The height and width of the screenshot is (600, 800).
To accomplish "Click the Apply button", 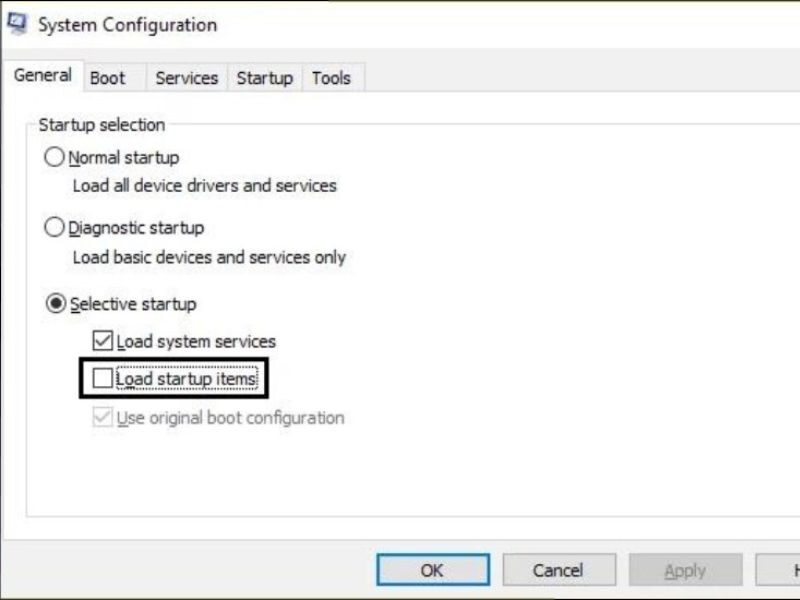I will tap(685, 570).
